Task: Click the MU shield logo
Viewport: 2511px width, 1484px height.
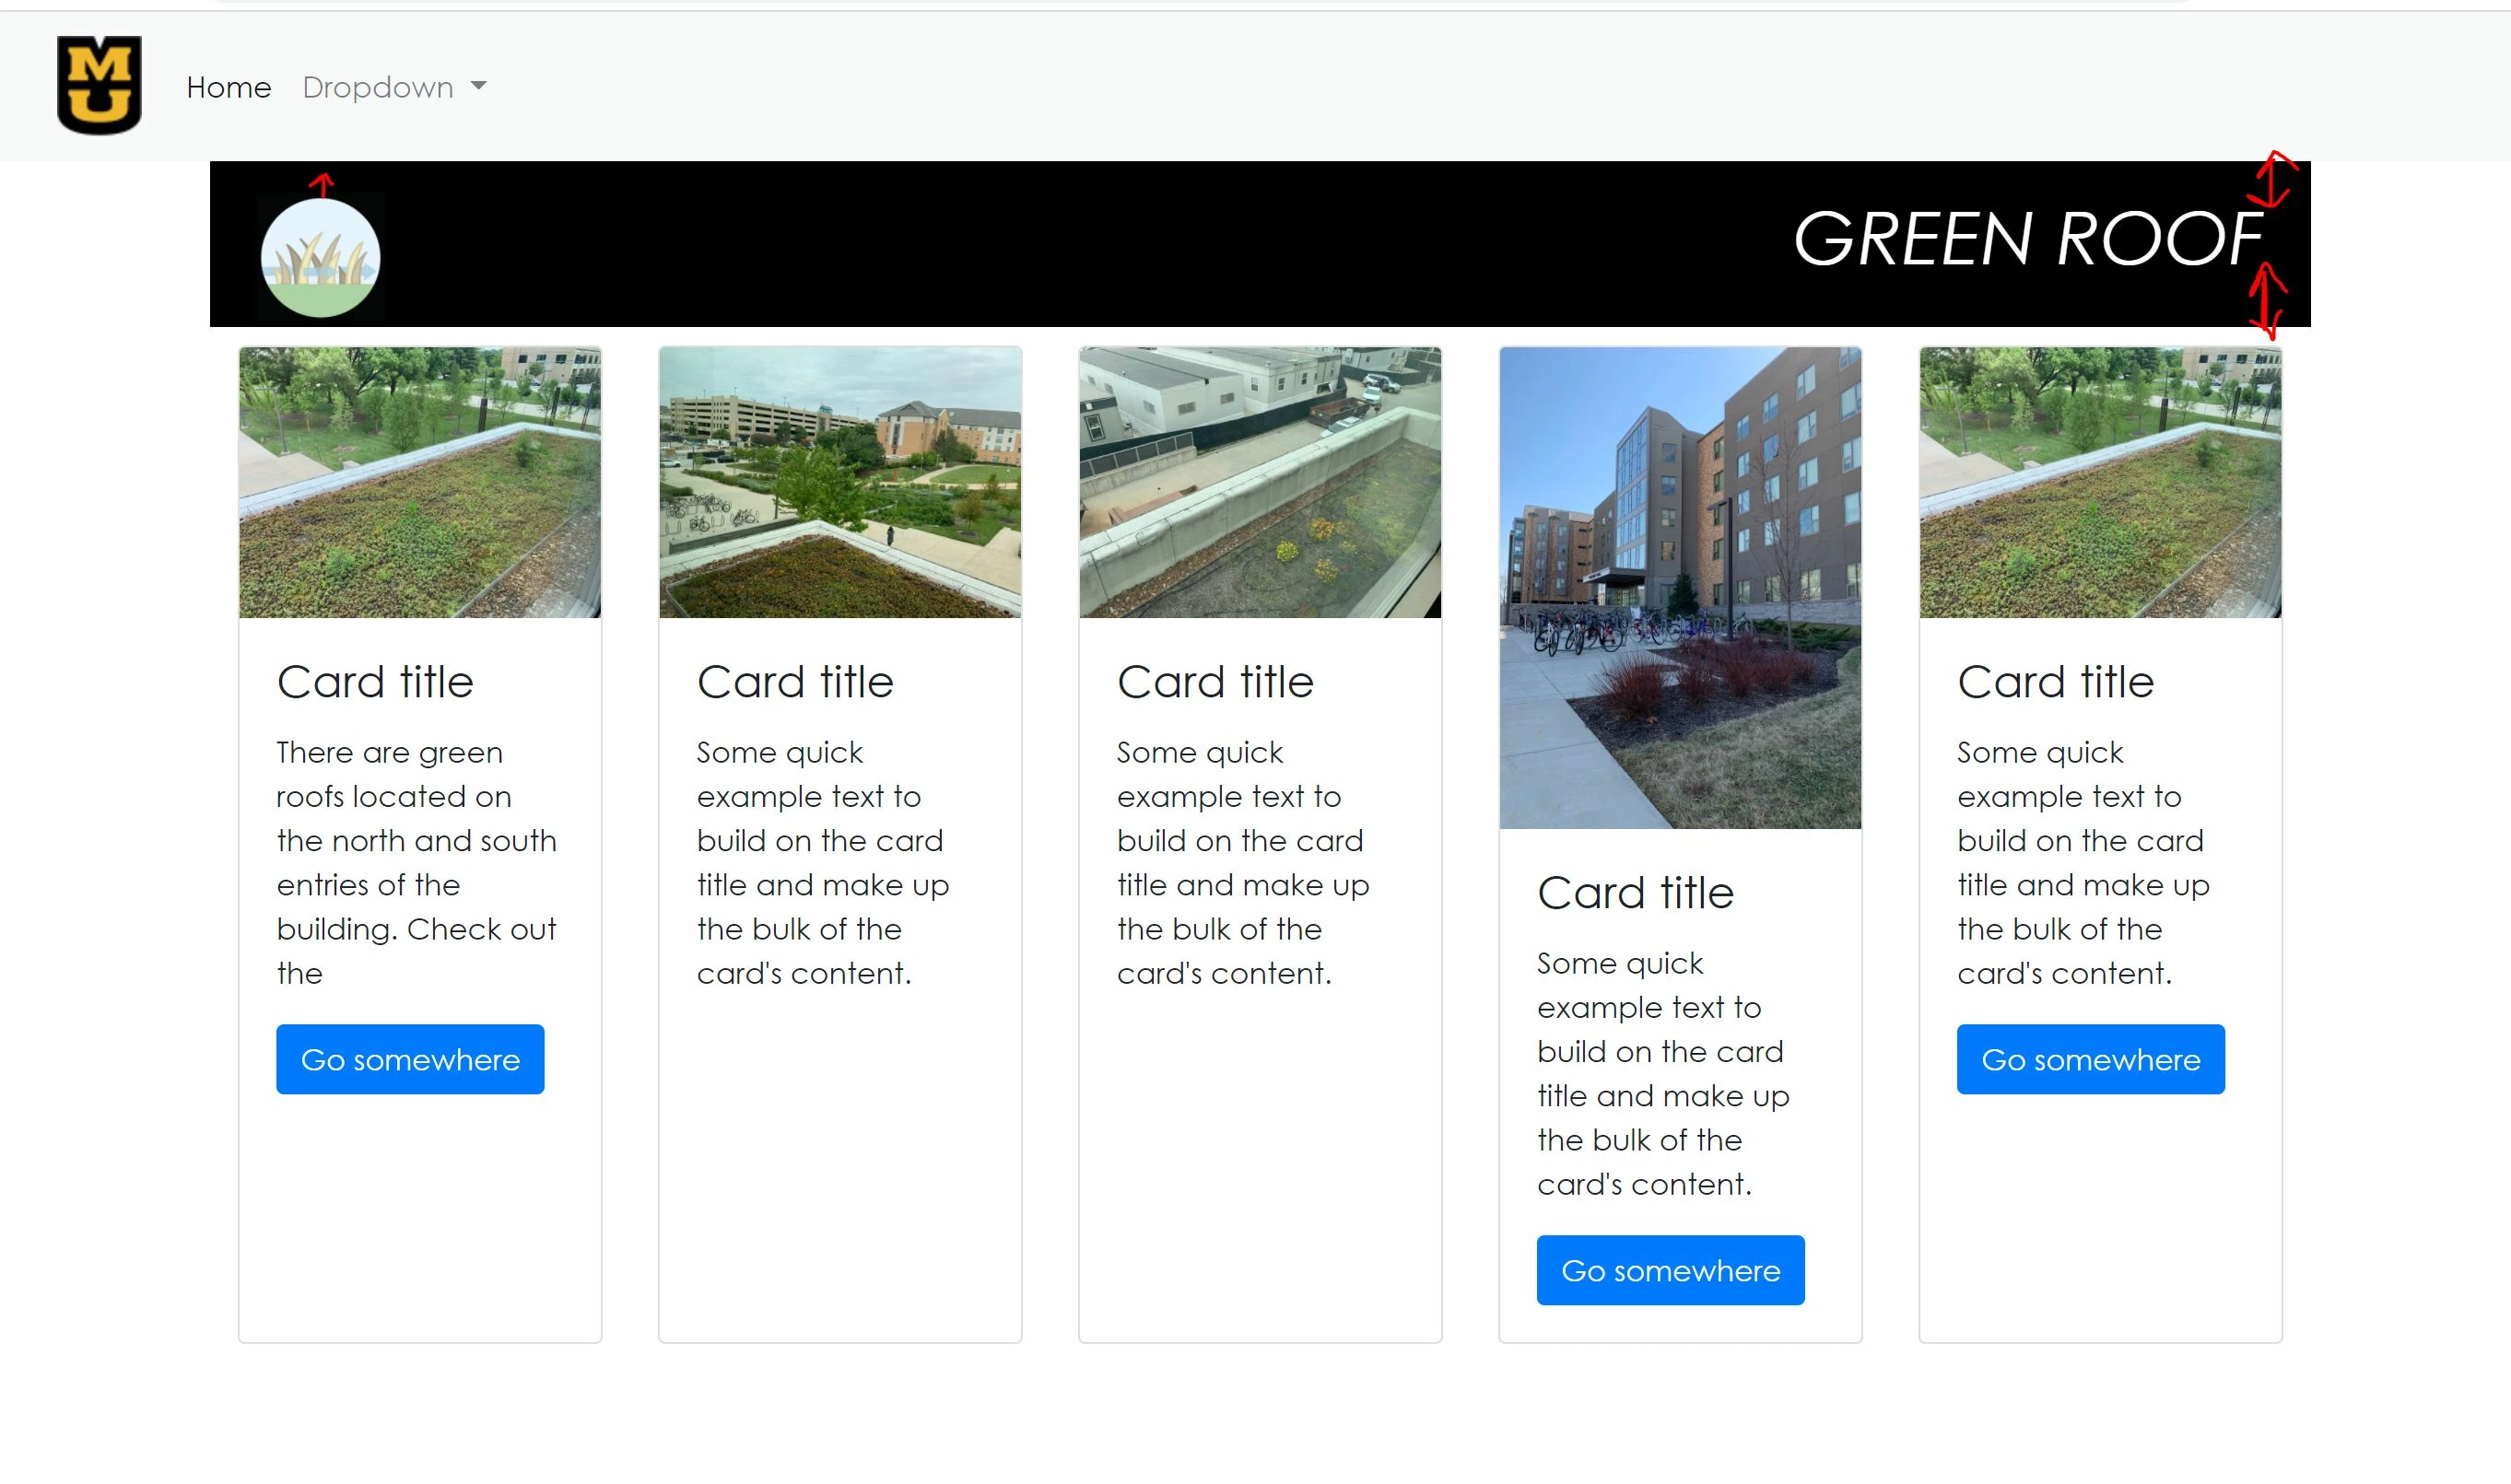Action: 99,85
